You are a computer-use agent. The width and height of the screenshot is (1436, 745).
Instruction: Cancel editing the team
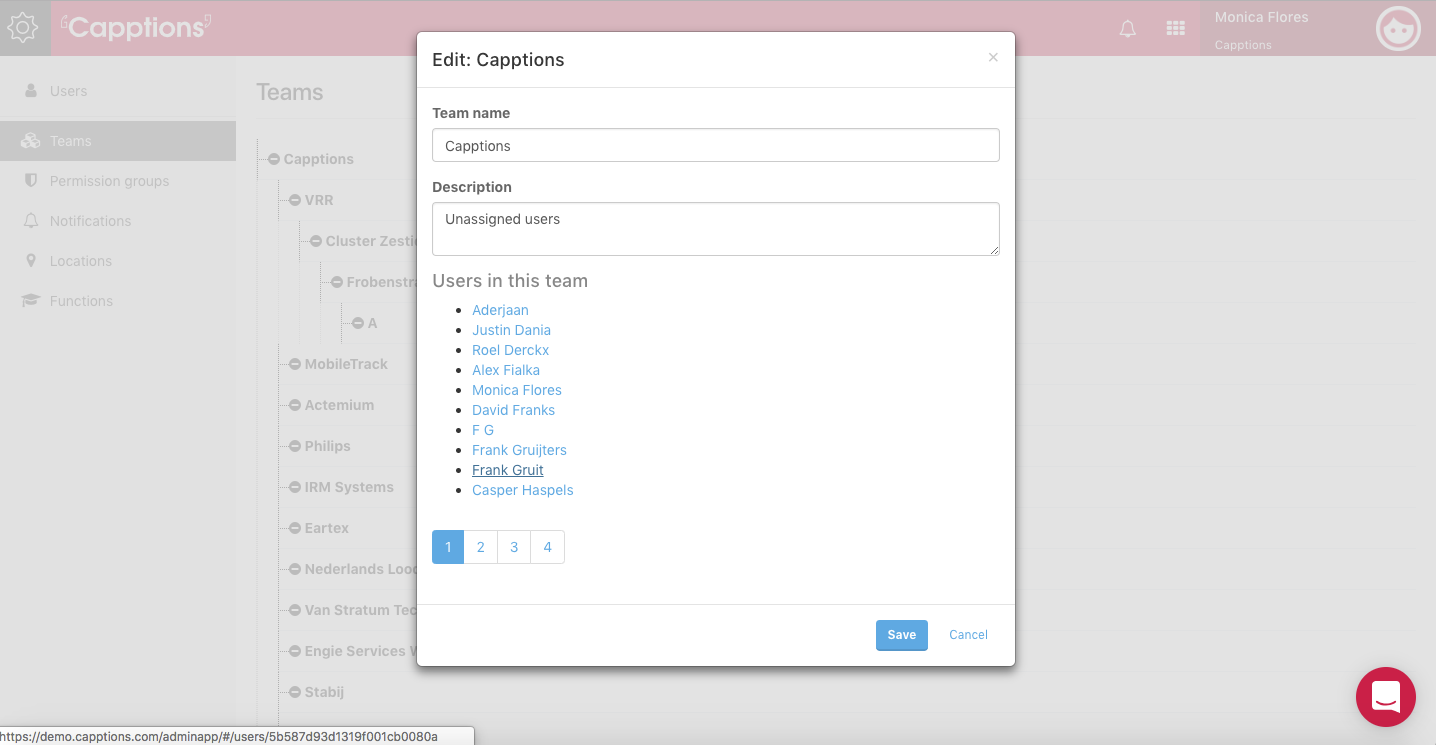(968, 635)
